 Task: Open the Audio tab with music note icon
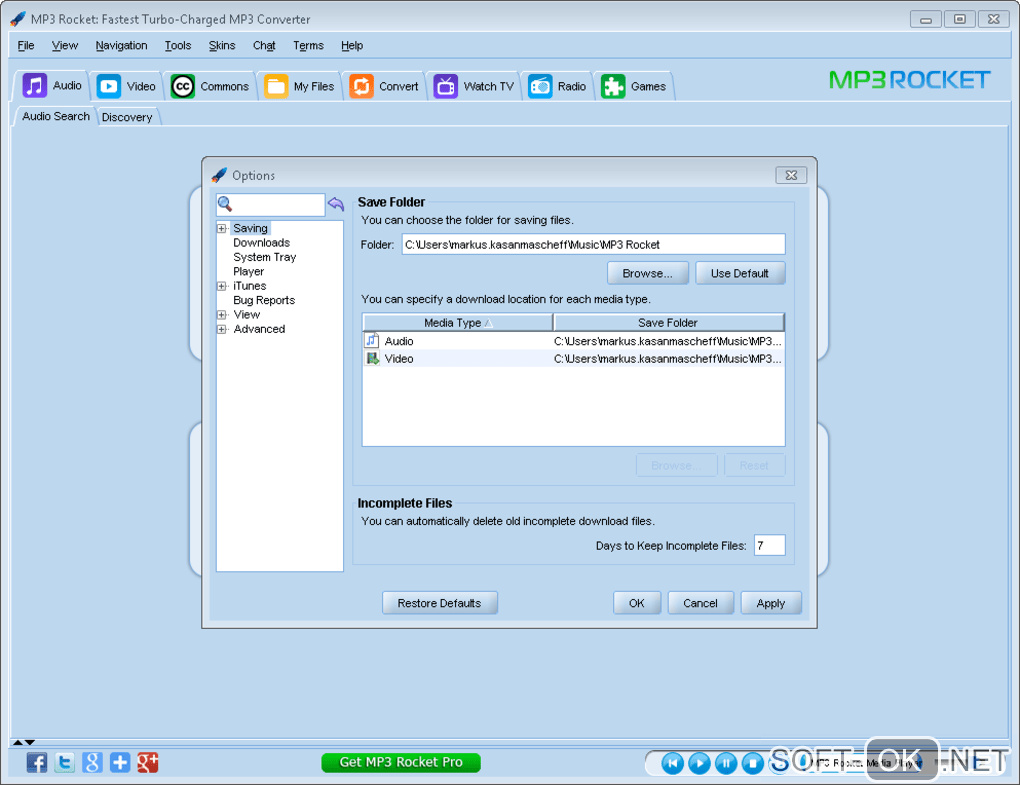(x=52, y=85)
